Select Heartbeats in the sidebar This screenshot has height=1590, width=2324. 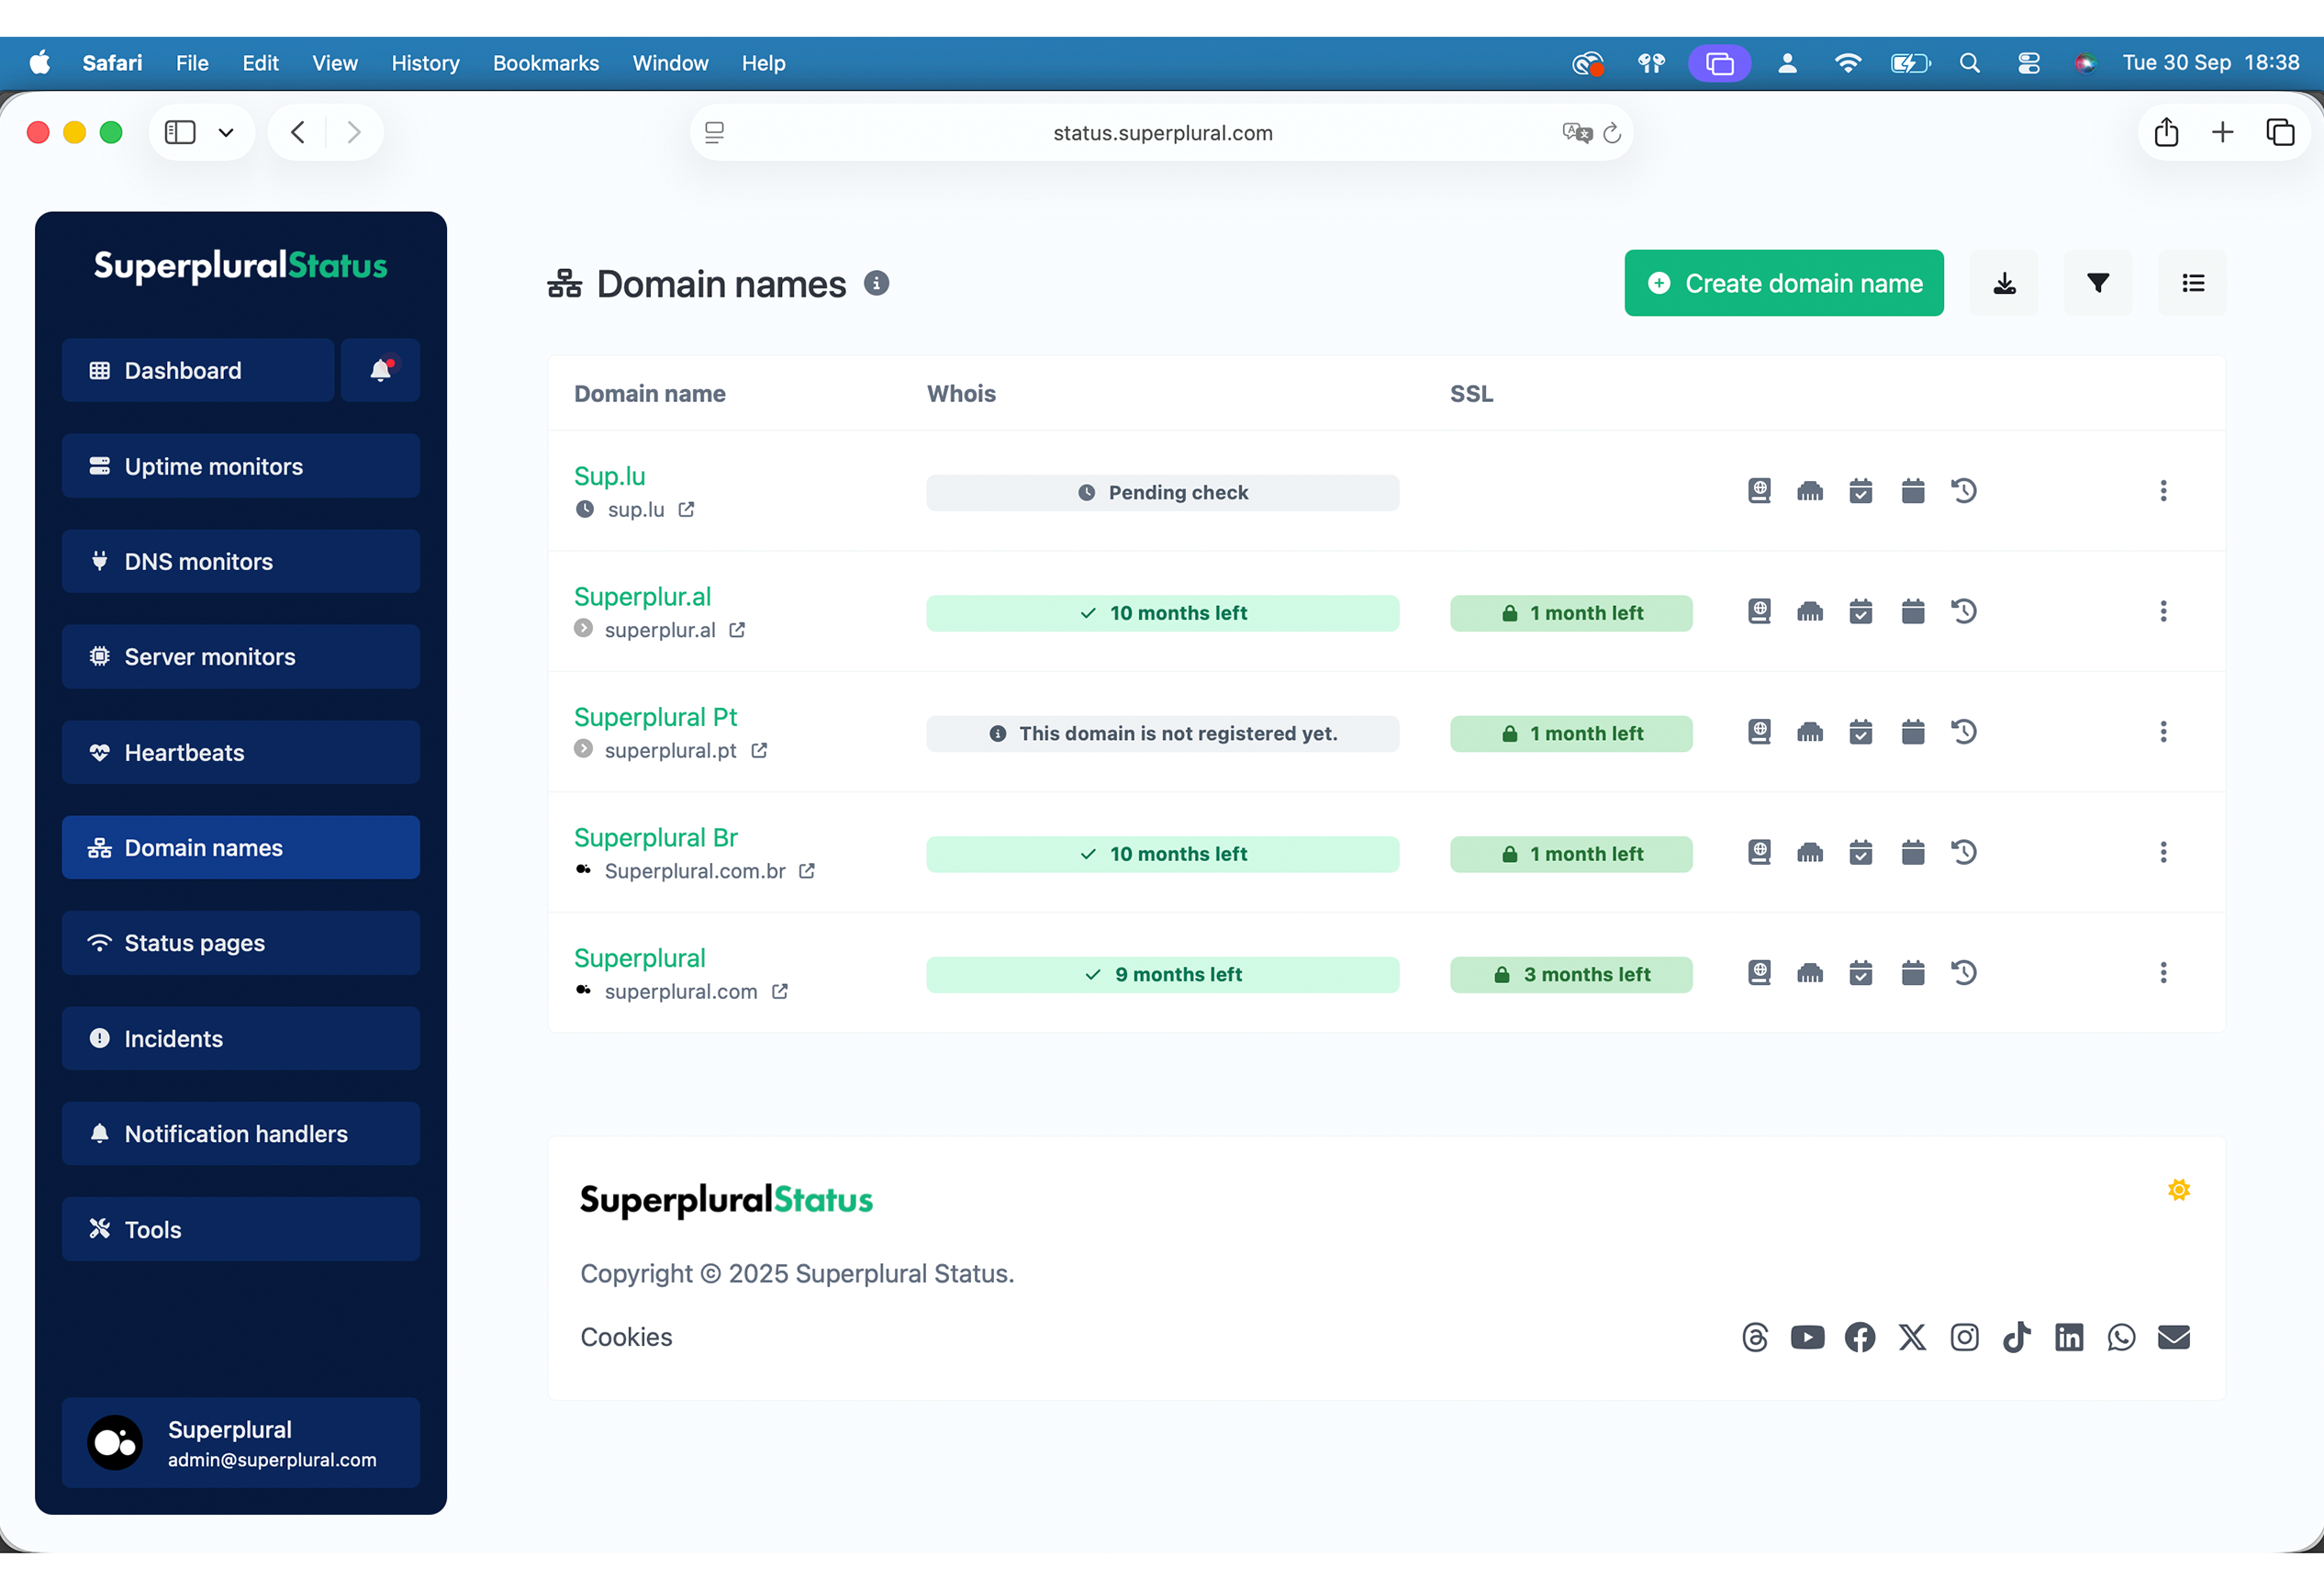point(241,752)
